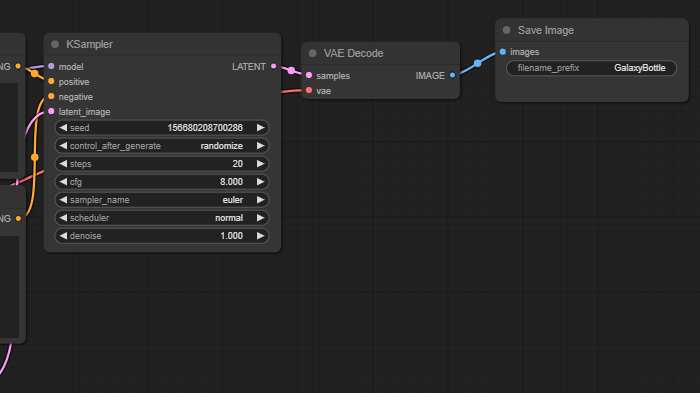Click the IMAGE output socket on VAE Decode
700x393 pixels.
coord(452,75)
